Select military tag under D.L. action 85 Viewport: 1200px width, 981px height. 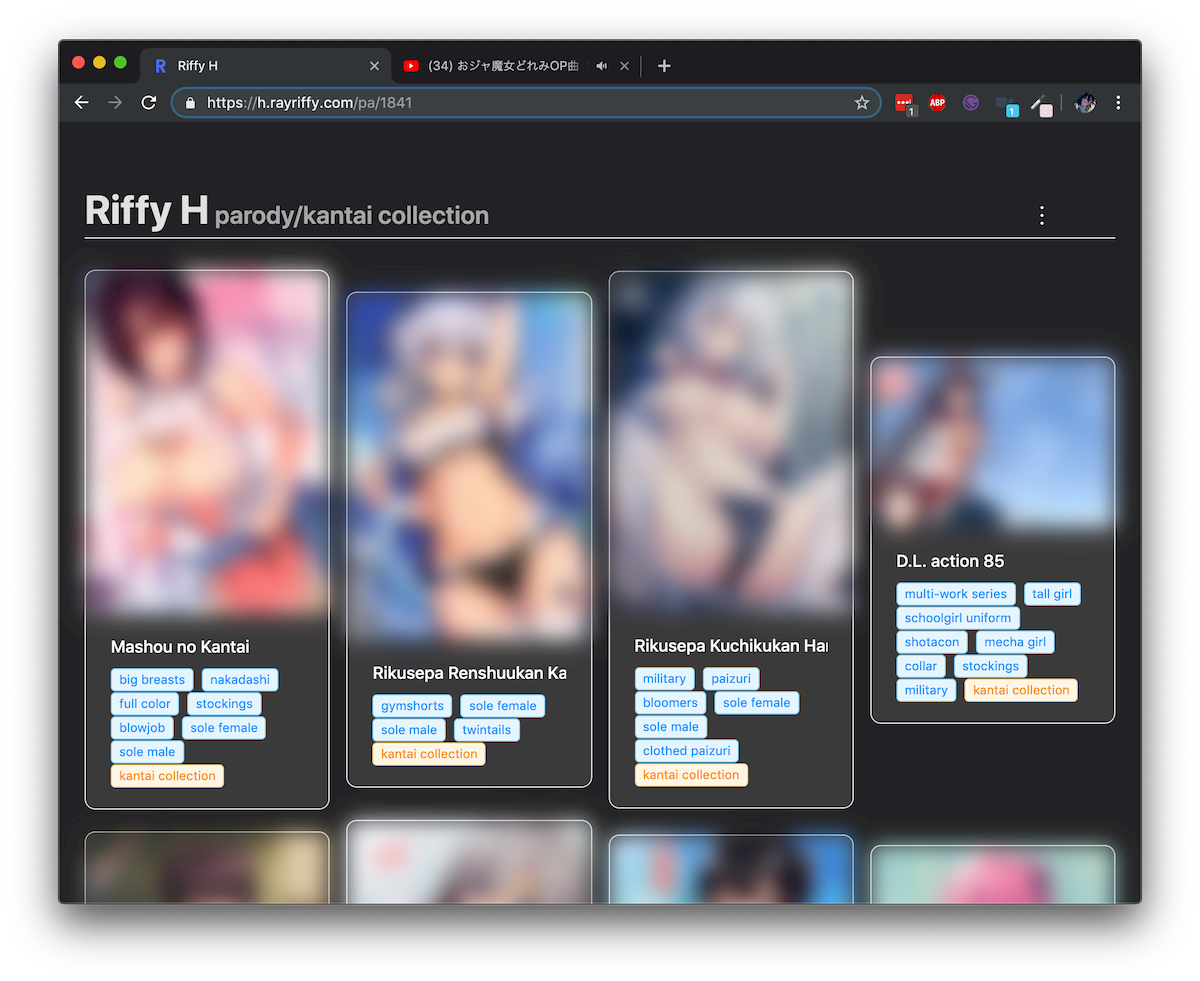pyautogui.click(x=926, y=690)
